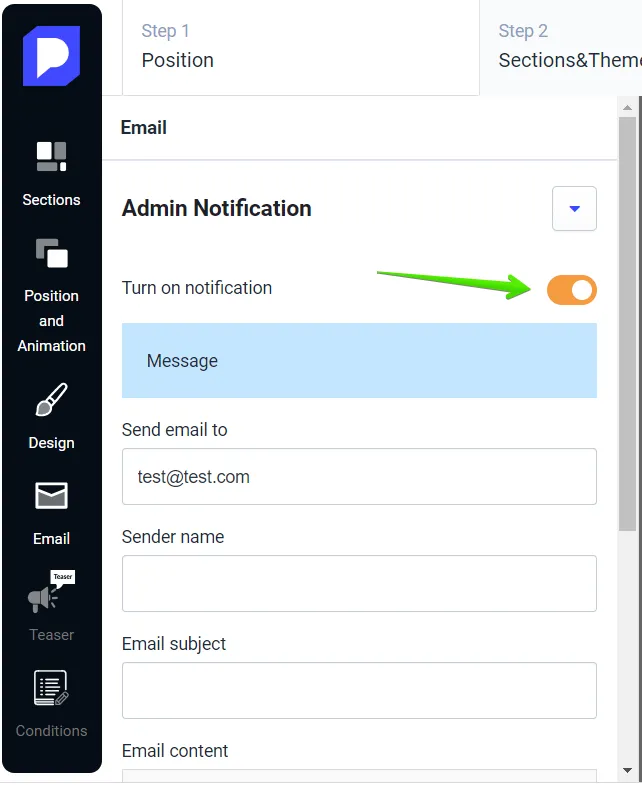Open the Design paintbrush icon
This screenshot has width=642, height=785.
52,400
